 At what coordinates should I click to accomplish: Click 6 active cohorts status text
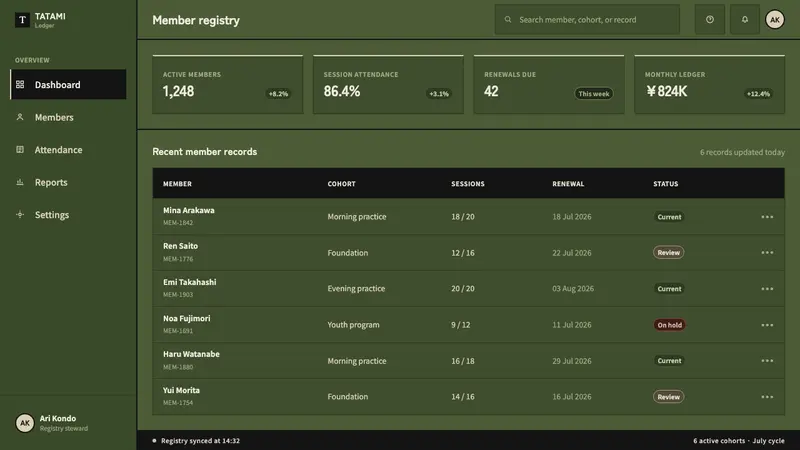[719, 441]
